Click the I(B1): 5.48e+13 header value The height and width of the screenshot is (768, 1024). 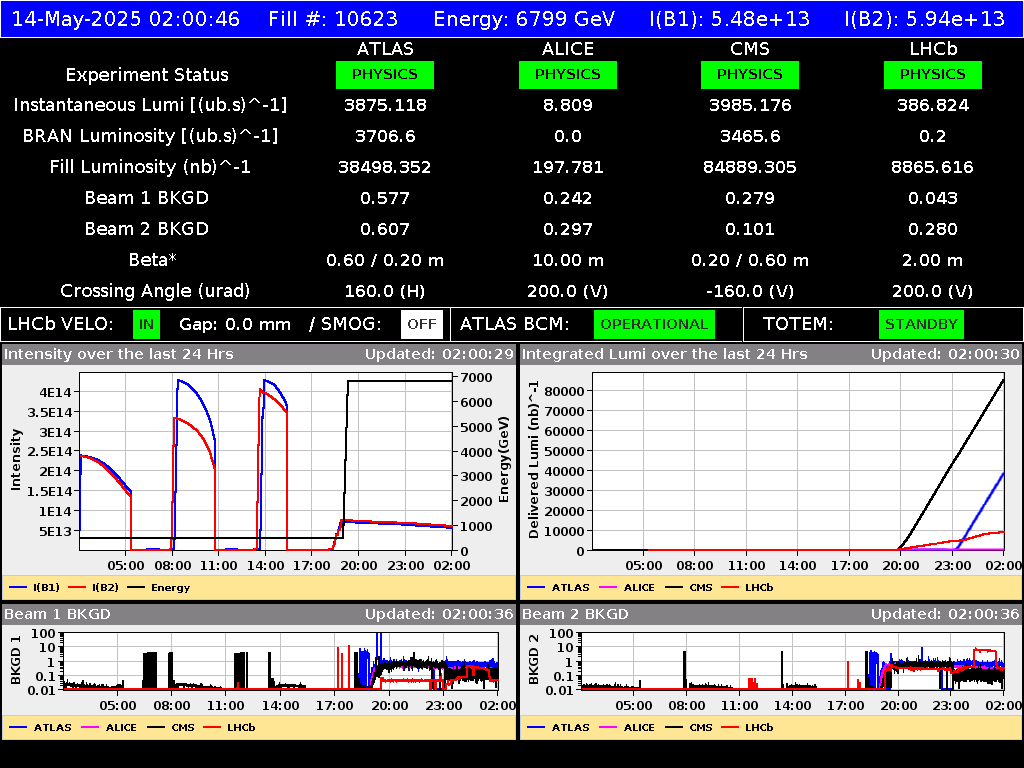(x=729, y=19)
